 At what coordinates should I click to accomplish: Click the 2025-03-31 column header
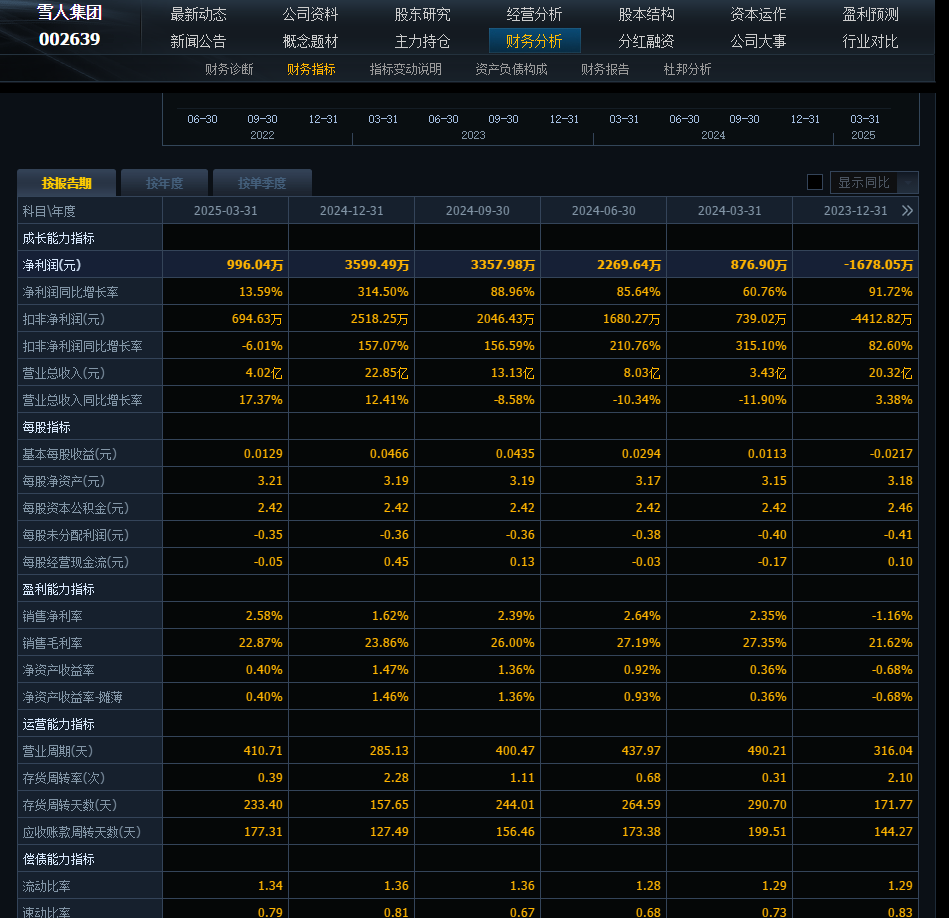(x=225, y=211)
